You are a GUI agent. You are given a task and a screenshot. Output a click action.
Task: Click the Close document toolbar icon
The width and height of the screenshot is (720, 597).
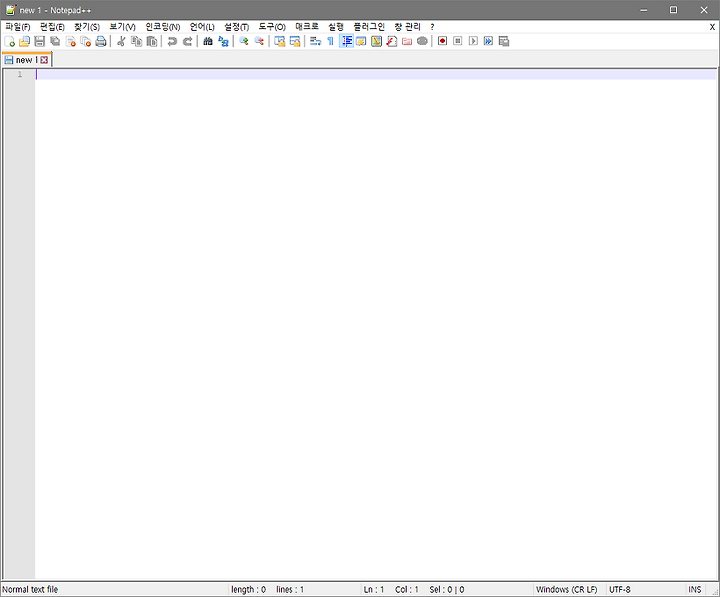coord(70,41)
